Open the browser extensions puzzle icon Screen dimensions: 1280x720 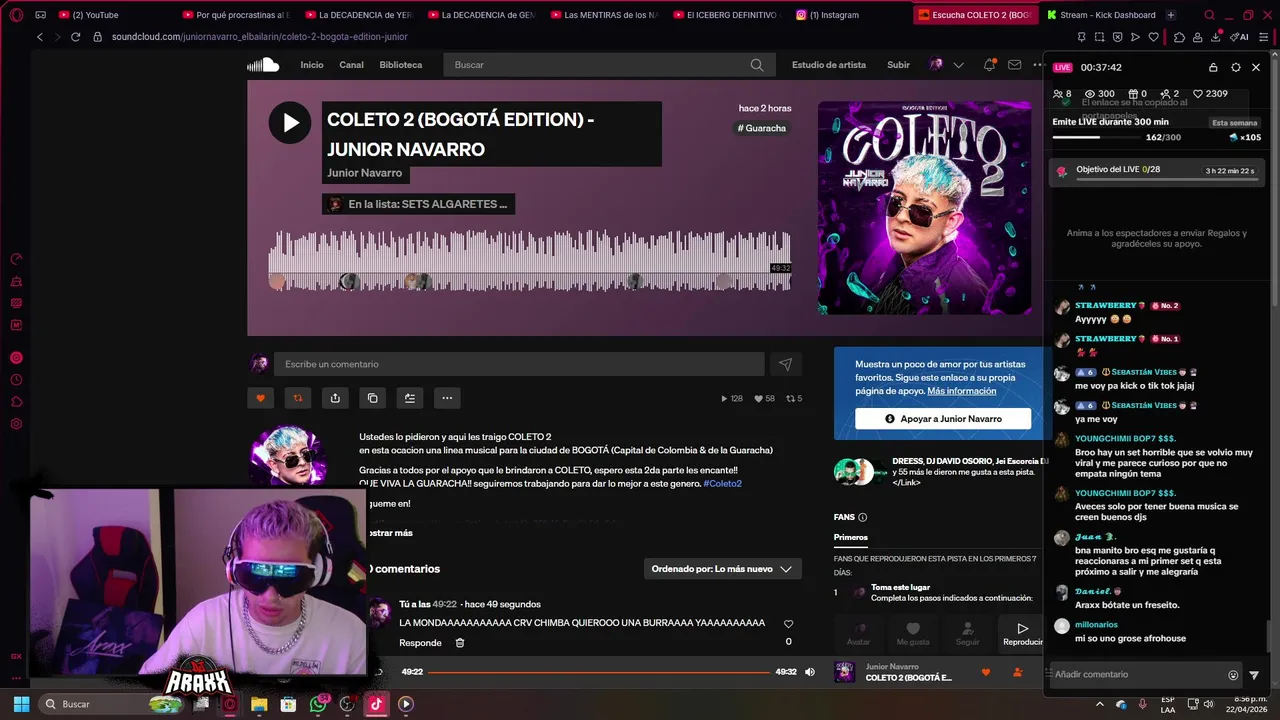(1180, 37)
